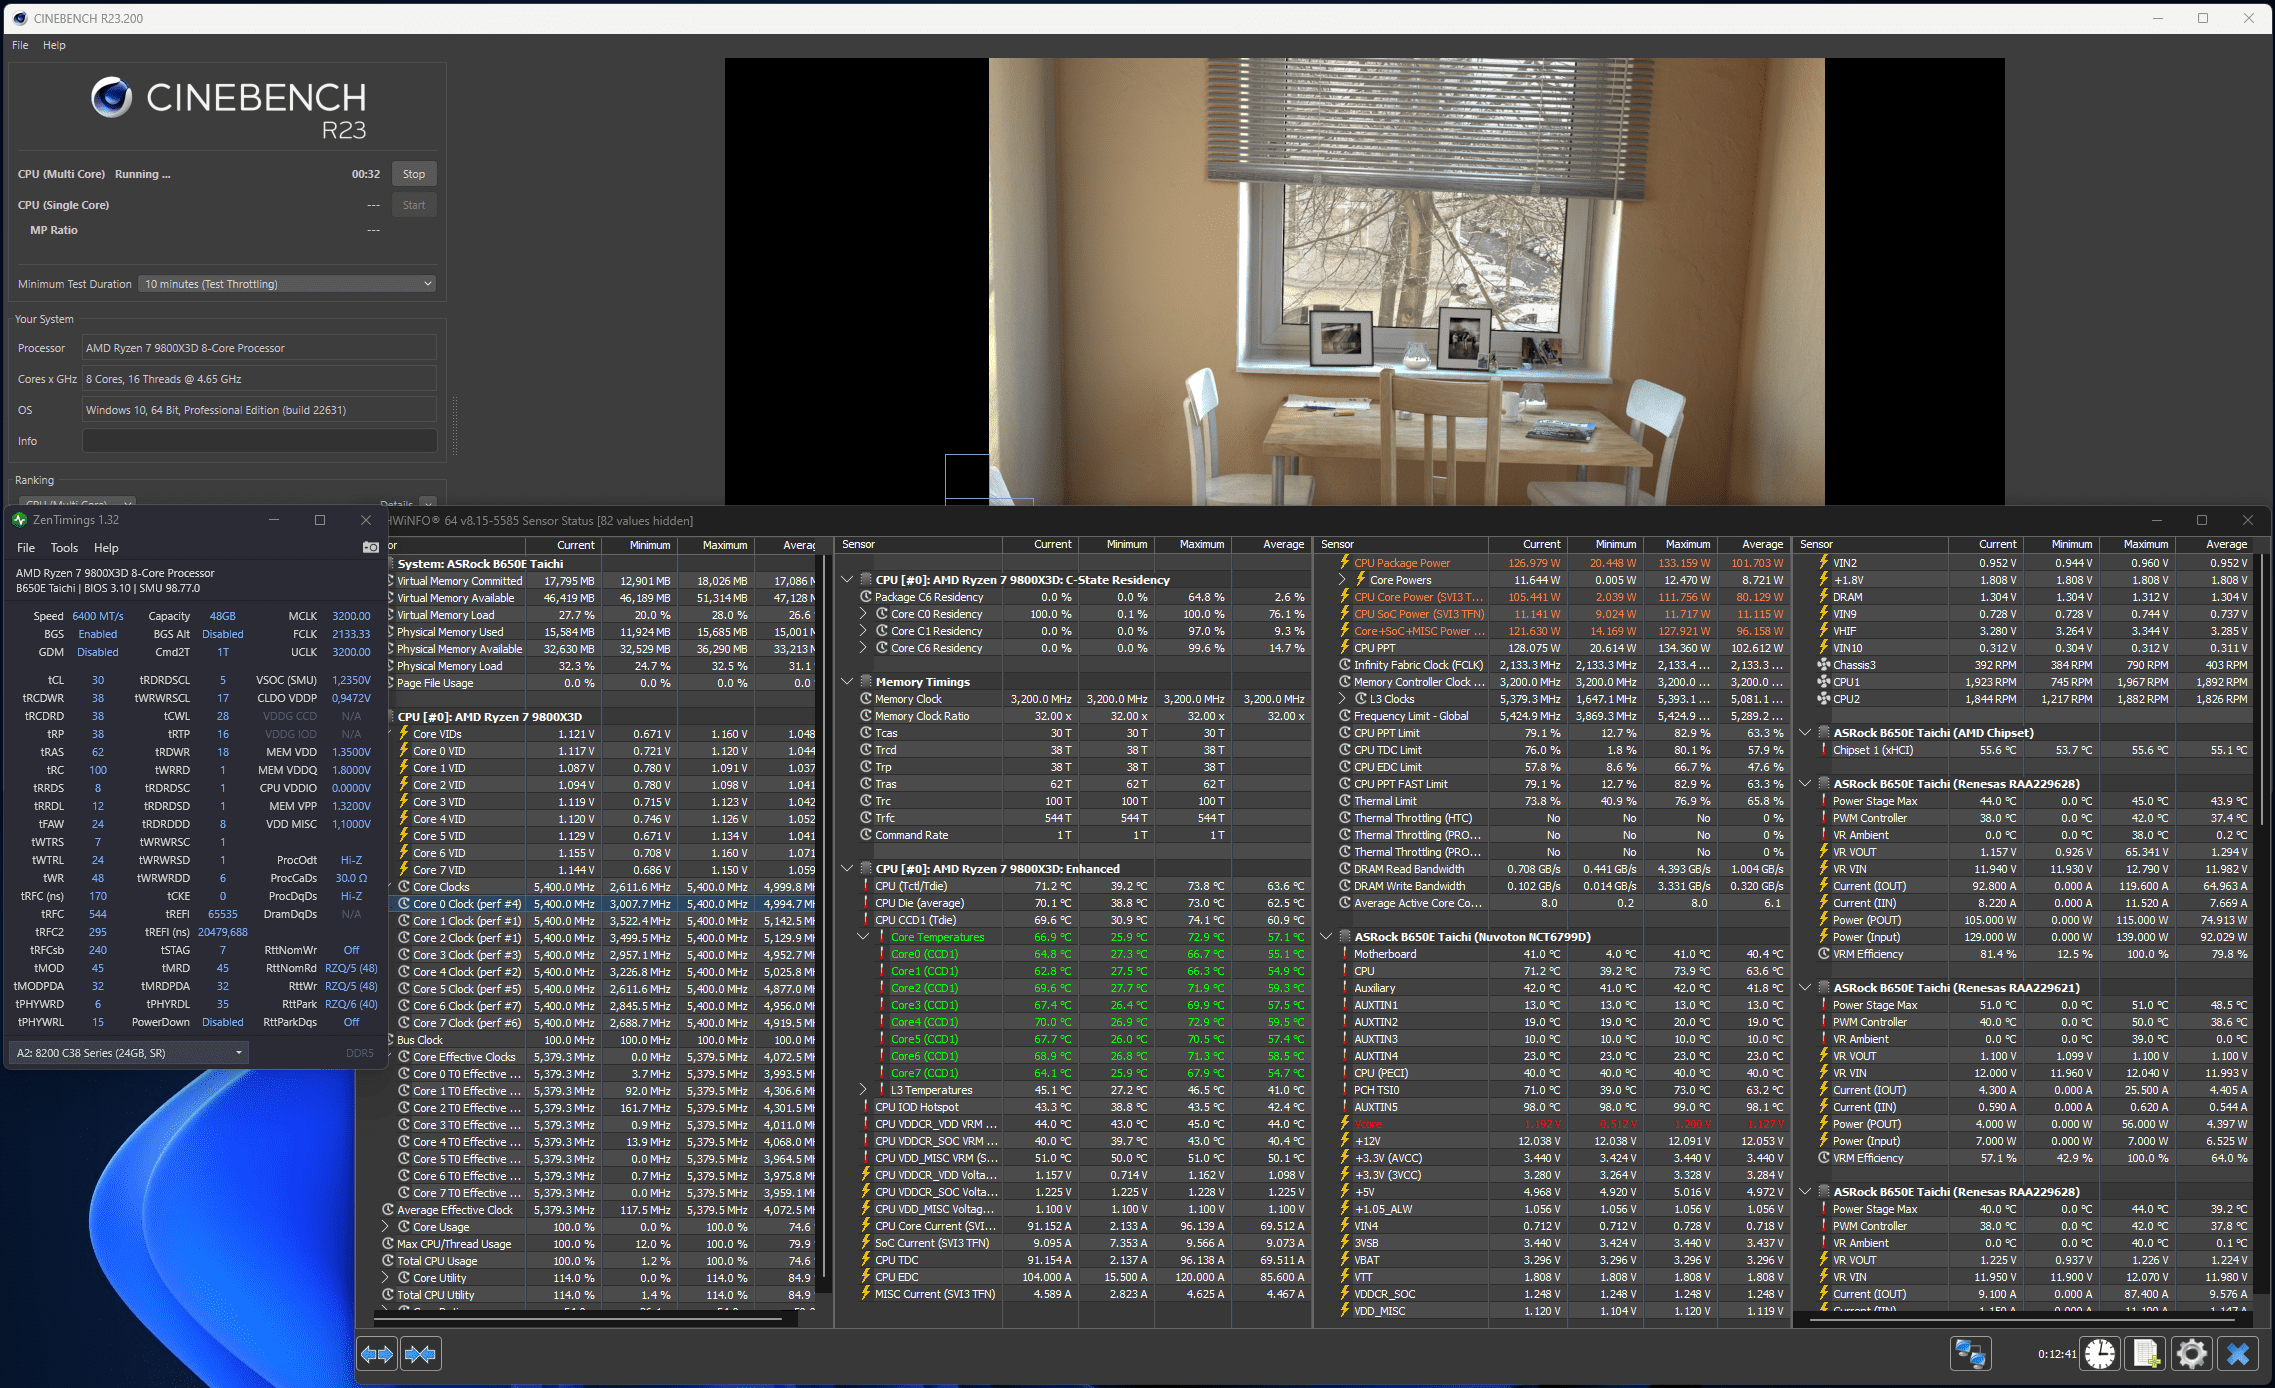Click the chip icon beside Memory Timings header
Viewport: 2275px width, 1388px height.
click(x=866, y=682)
